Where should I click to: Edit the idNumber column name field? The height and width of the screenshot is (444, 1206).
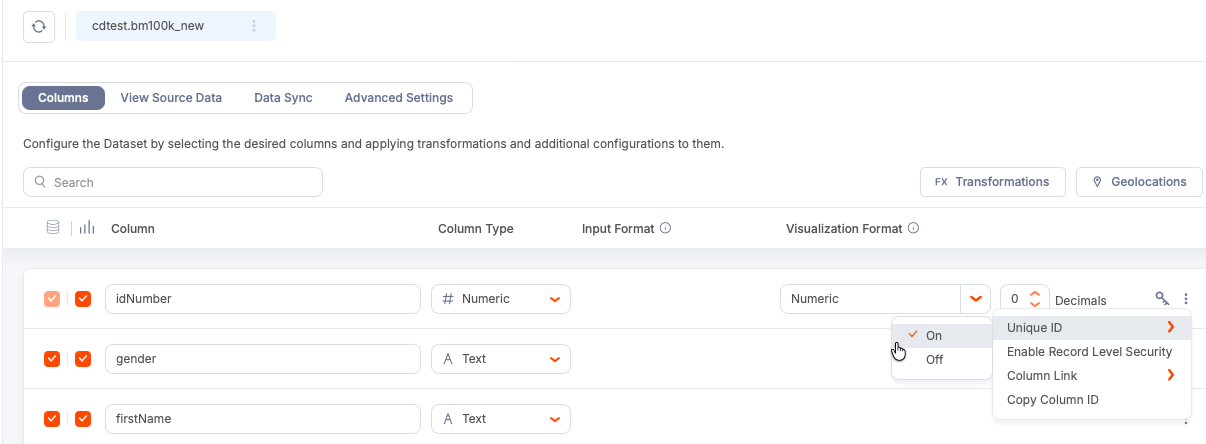click(x=262, y=299)
